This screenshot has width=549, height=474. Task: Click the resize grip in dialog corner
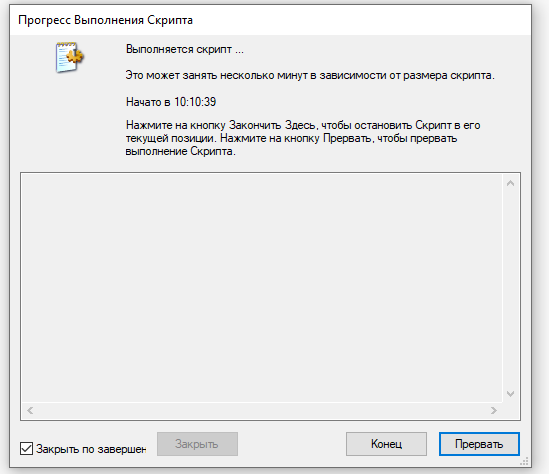click(524, 461)
